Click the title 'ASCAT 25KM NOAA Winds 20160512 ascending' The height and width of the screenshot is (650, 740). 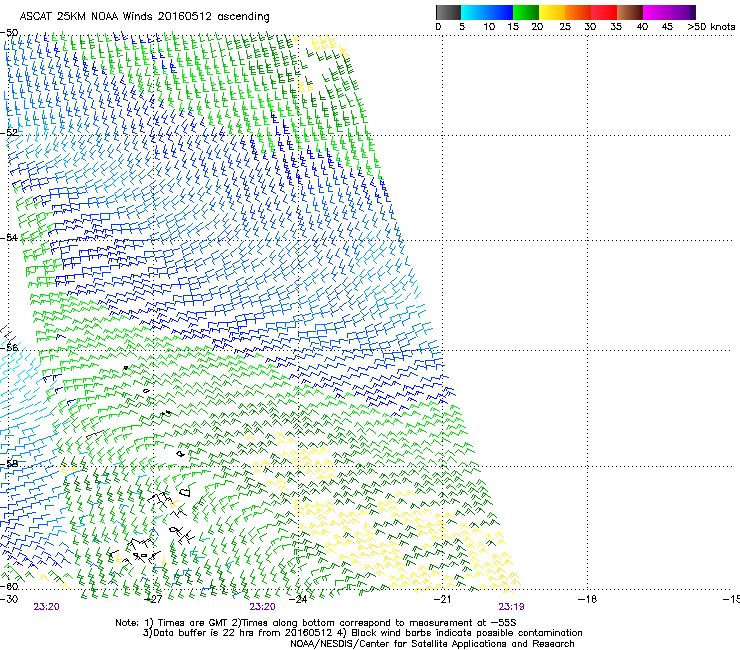[x=144, y=17]
